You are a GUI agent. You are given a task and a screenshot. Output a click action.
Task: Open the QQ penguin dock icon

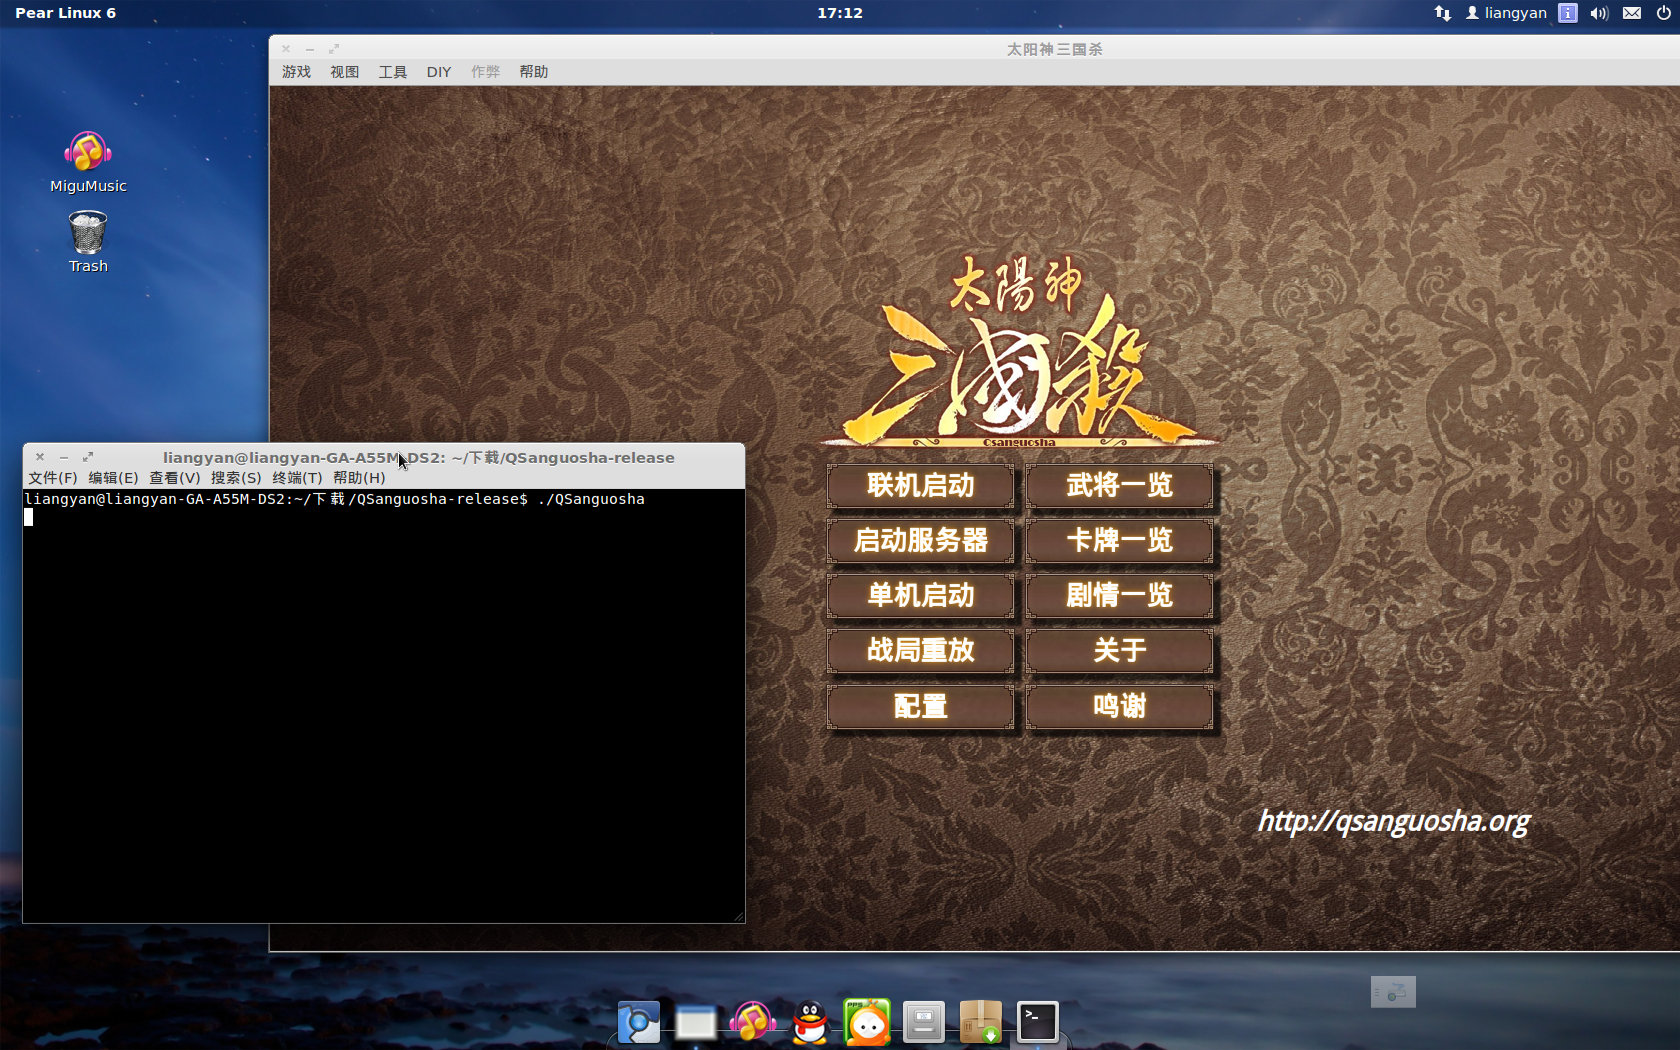tap(810, 1022)
